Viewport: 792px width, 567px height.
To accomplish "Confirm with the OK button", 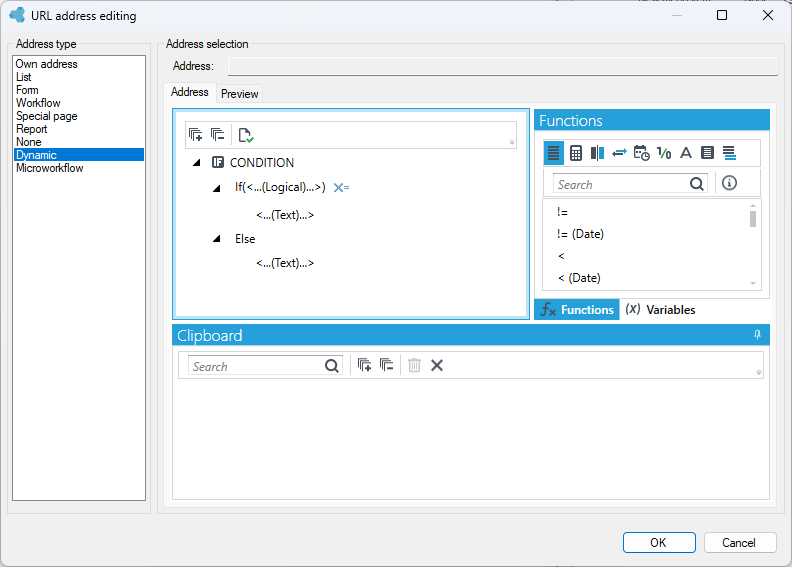I will (659, 543).
